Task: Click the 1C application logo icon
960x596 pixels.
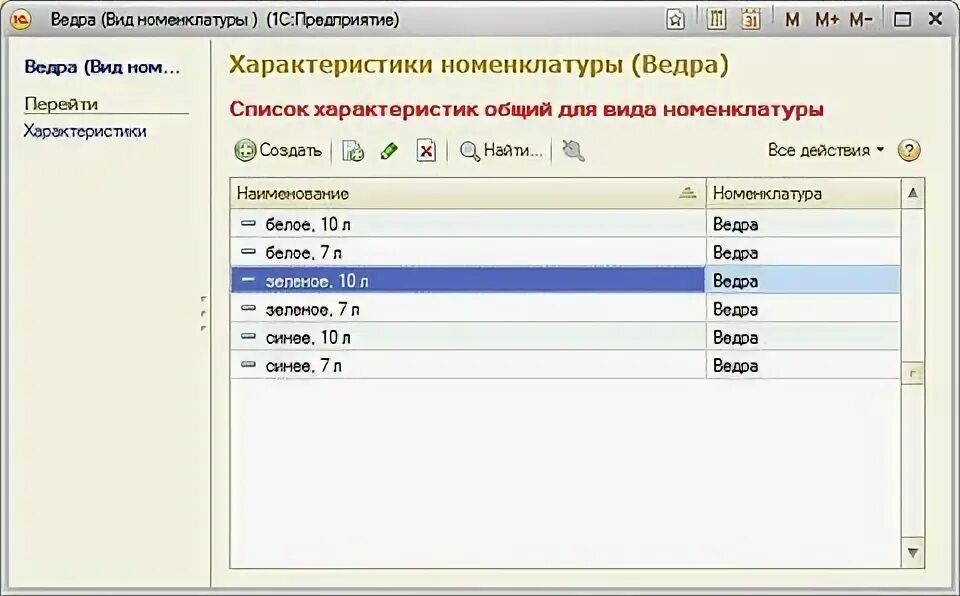Action: click(x=20, y=20)
